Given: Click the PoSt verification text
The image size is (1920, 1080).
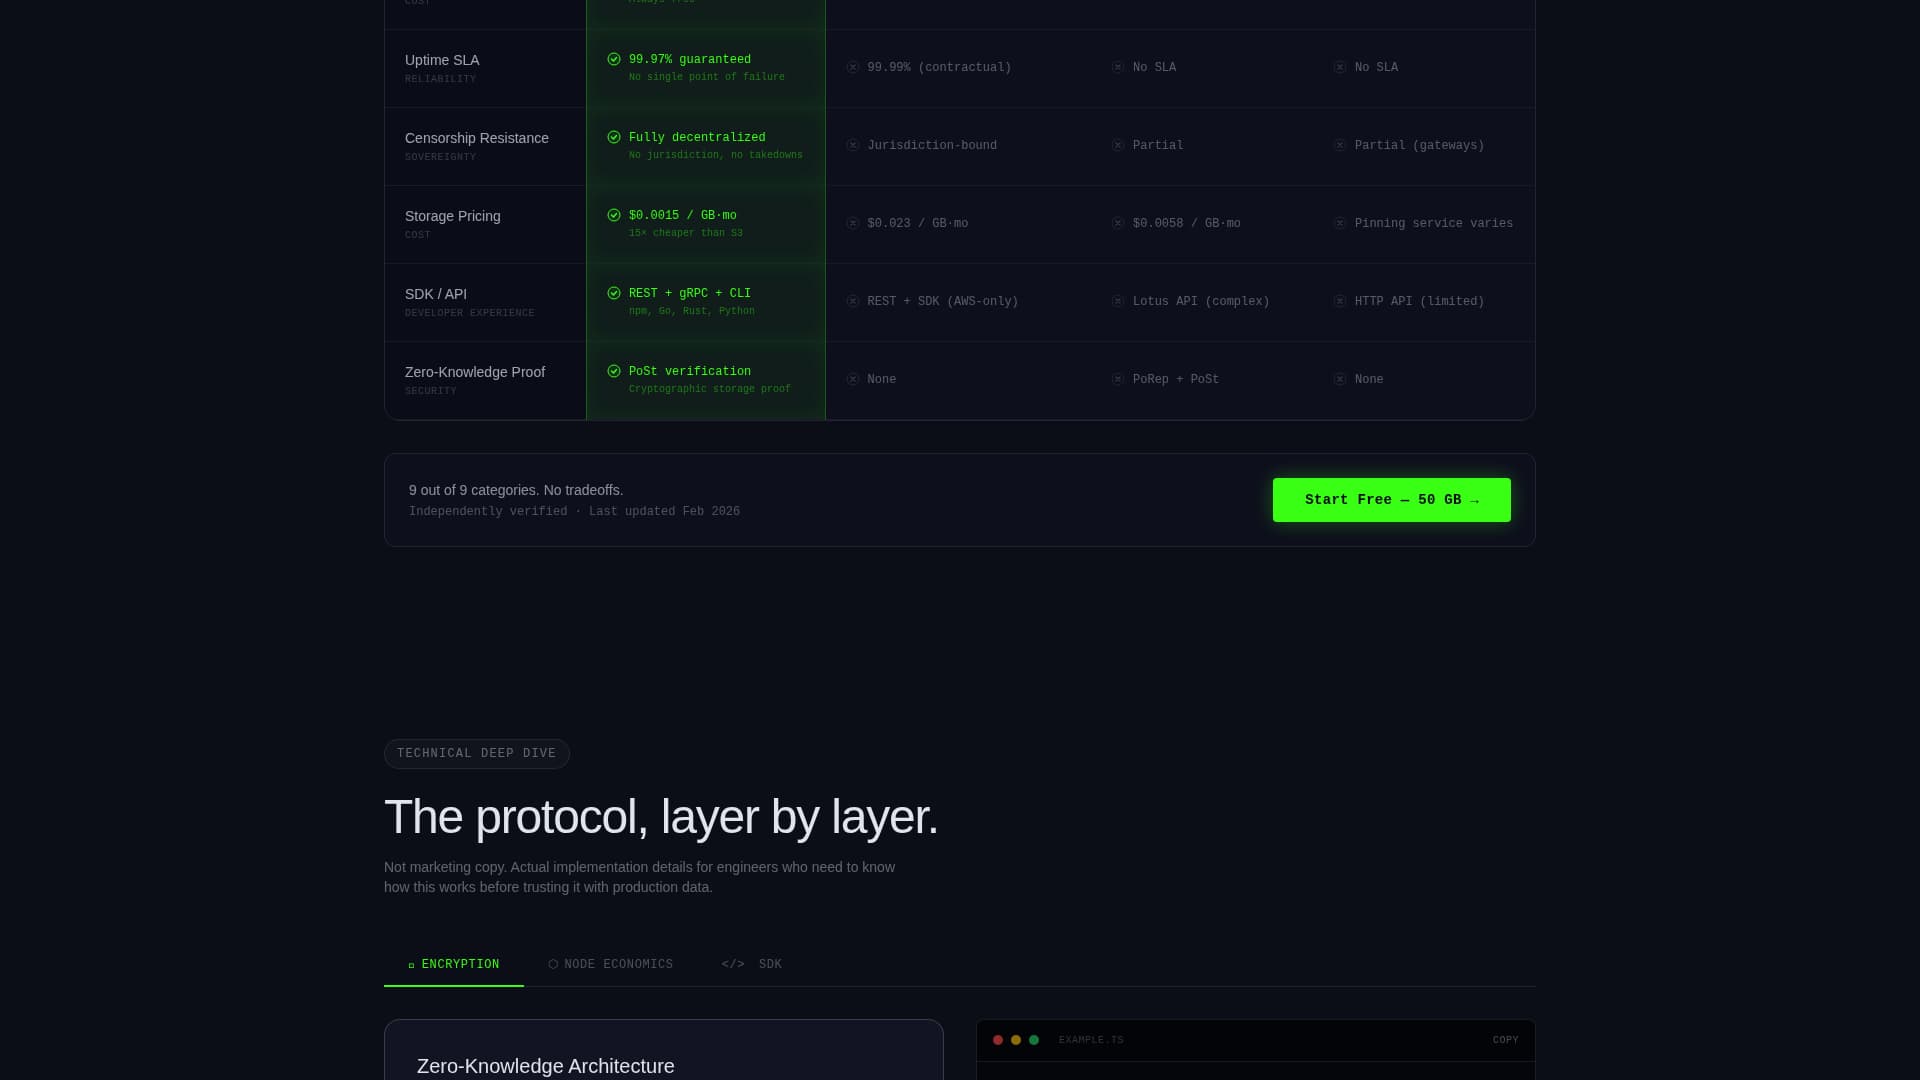Looking at the screenshot, I should click(690, 372).
